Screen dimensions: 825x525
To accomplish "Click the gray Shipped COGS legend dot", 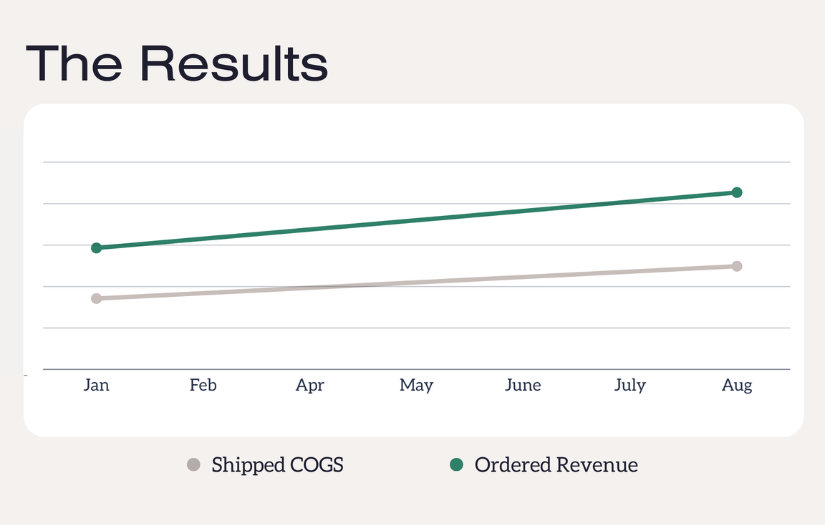I will [194, 465].
